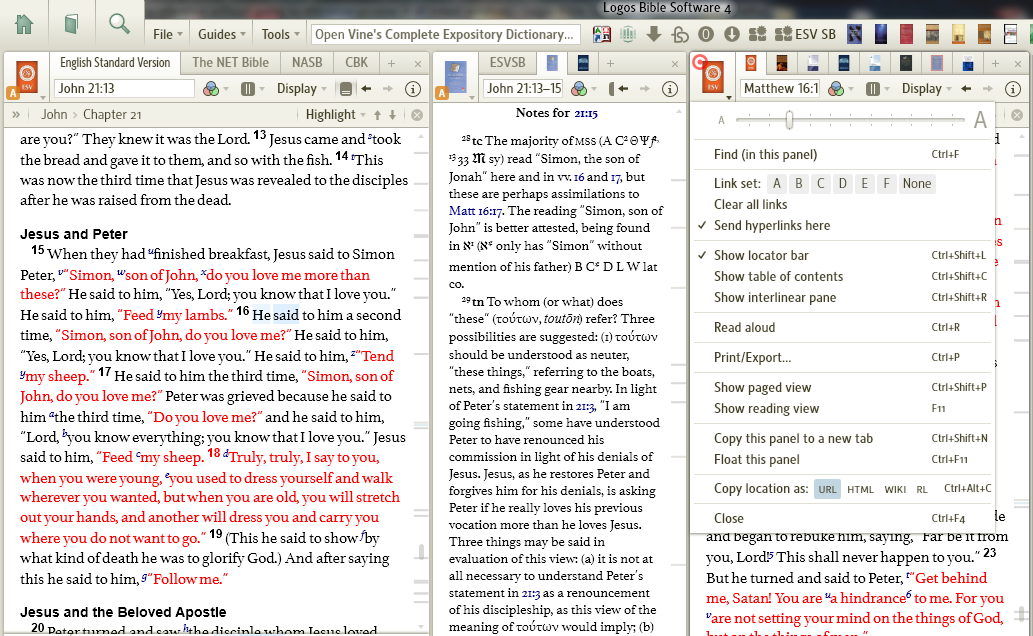The width and height of the screenshot is (1033, 636).
Task: Open the Guides menu
Action: pyautogui.click(x=221, y=34)
